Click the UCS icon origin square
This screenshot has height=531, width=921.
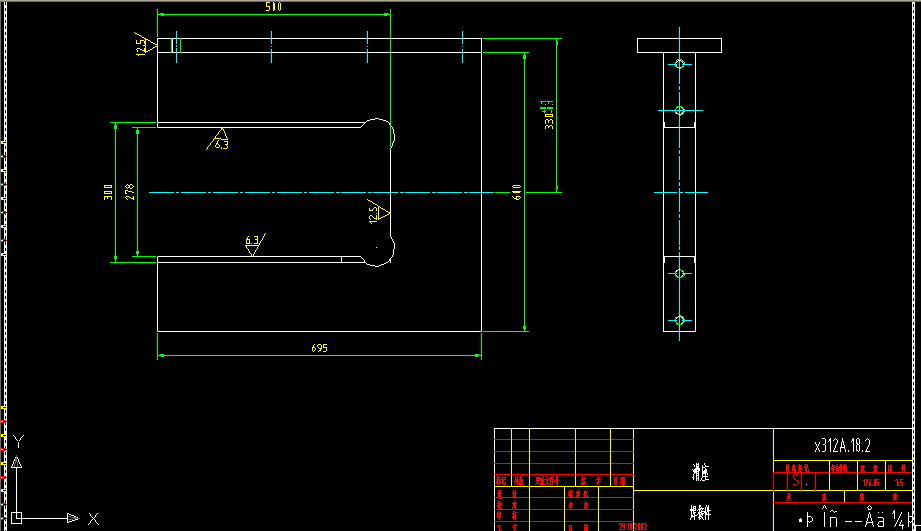click(x=16, y=517)
